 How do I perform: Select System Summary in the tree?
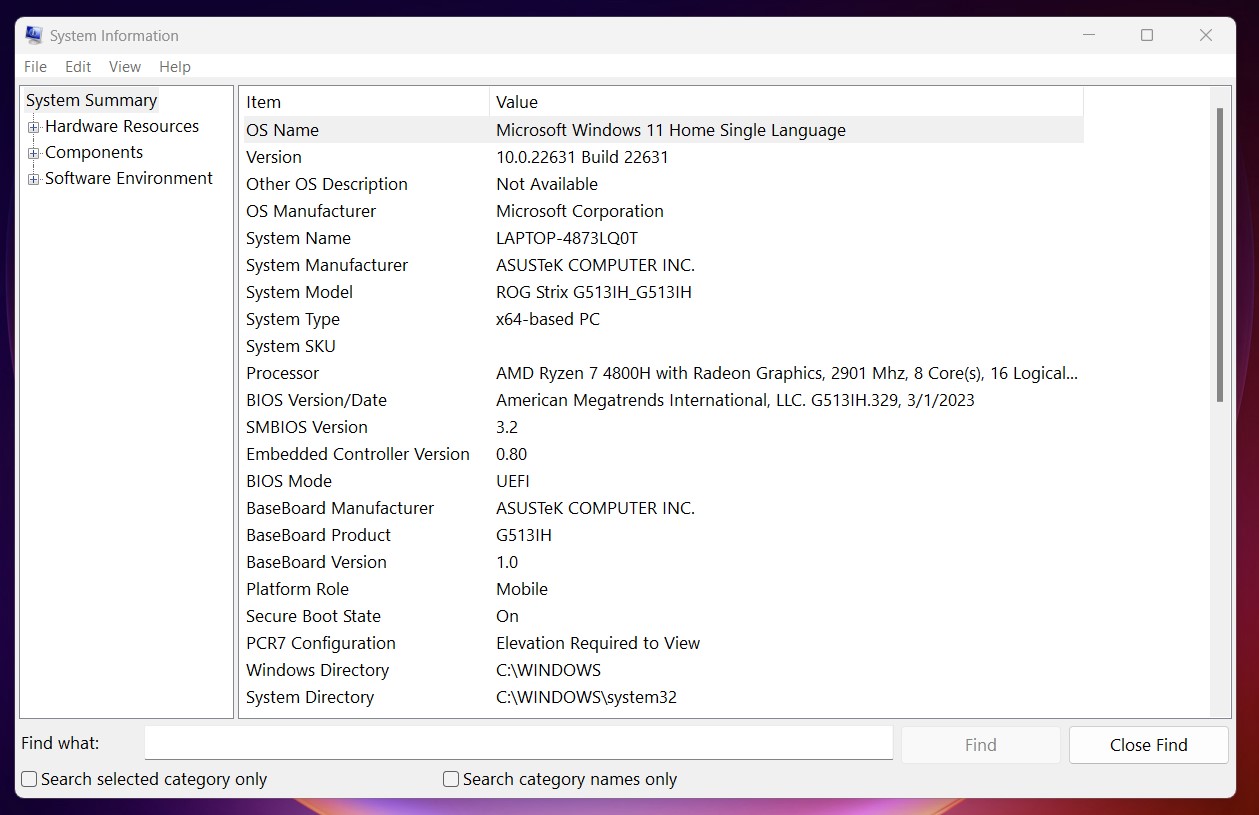click(91, 100)
